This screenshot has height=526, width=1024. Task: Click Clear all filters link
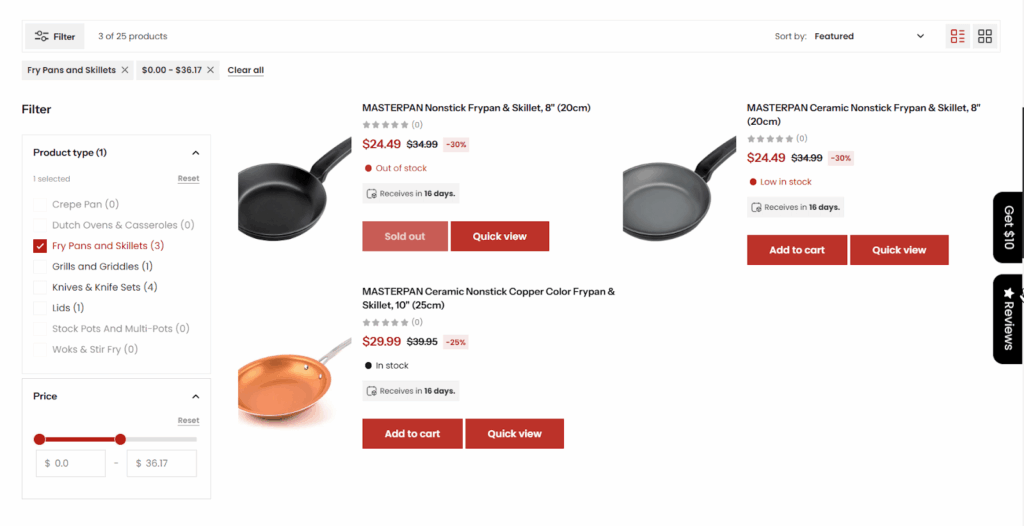pos(245,70)
